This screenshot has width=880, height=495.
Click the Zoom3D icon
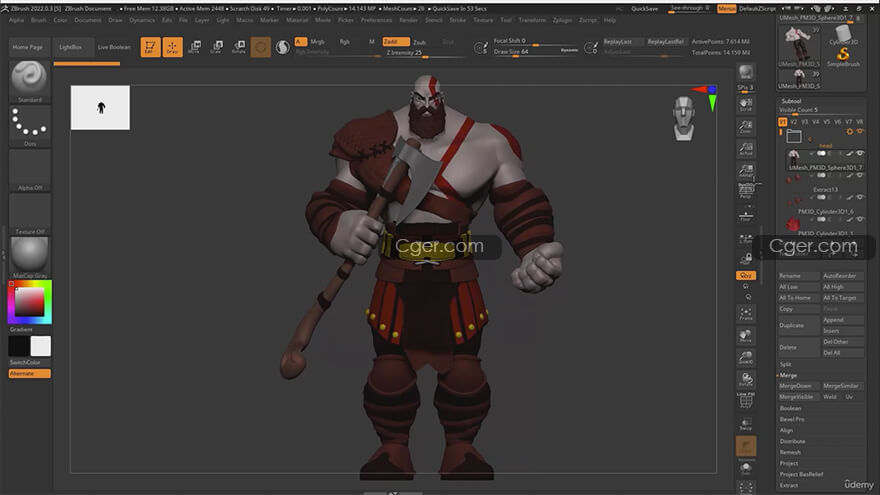click(745, 358)
